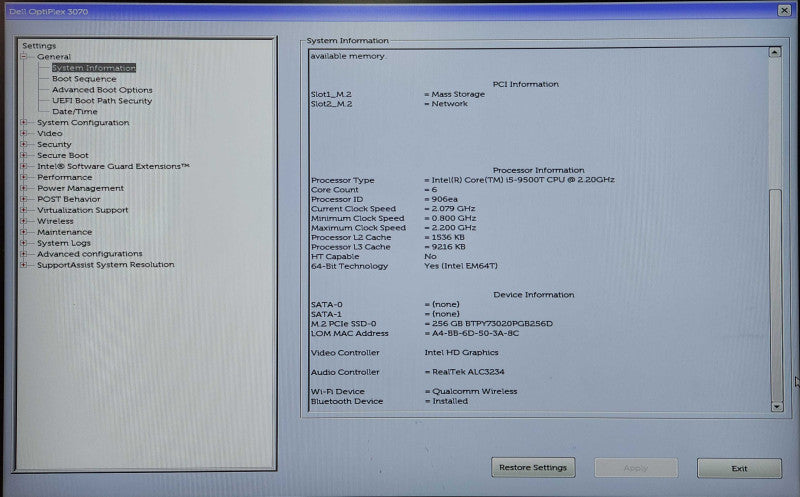
Task: Select the Virtualization Support label
Action: click(83, 210)
